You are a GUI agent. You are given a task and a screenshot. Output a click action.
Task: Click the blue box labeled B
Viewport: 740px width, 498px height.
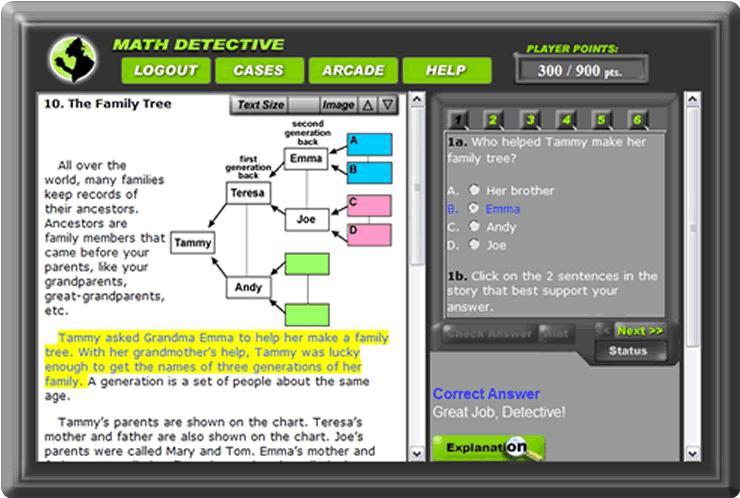[370, 173]
